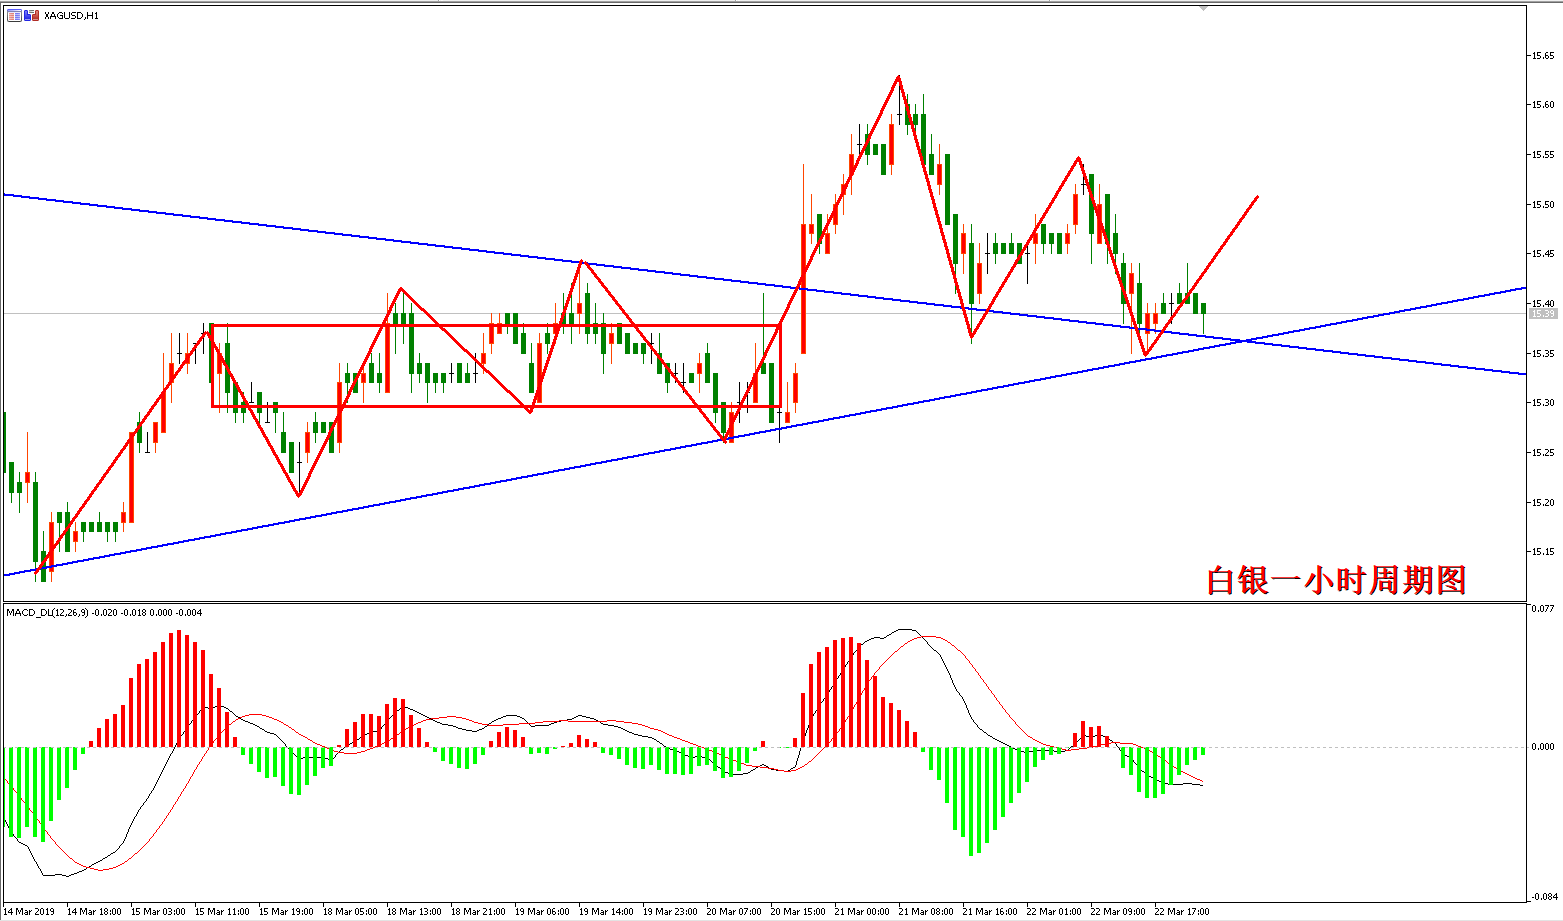The width and height of the screenshot is (1563, 921).
Task: Click the 15 Mar 03:00 time label
Action: point(158,912)
